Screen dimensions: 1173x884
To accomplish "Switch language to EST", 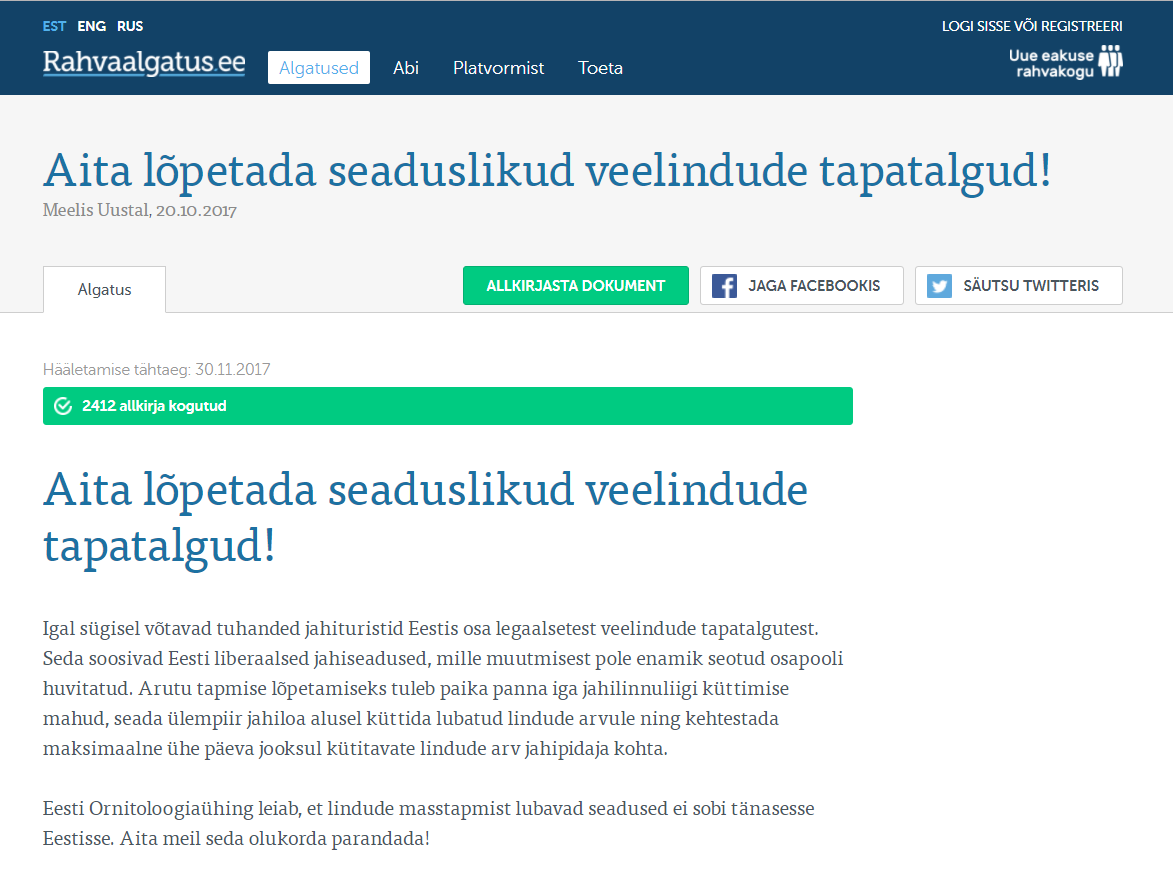I will pyautogui.click(x=54, y=26).
